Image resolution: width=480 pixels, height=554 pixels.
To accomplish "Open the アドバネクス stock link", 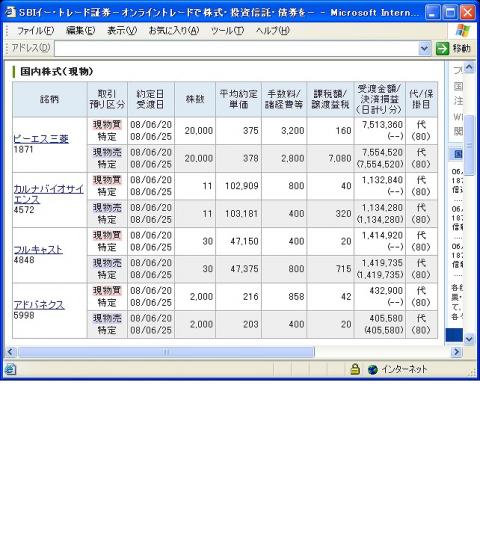I will (x=39, y=305).
